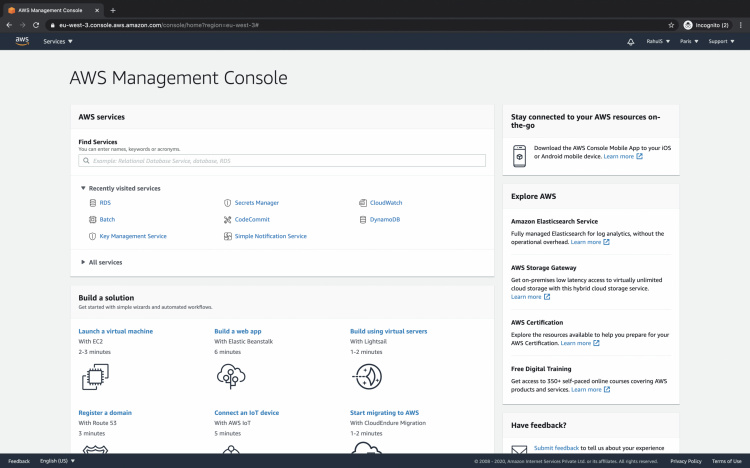The width and height of the screenshot is (750, 468).
Task: Open the DynamoDB service link
Action: (x=384, y=219)
